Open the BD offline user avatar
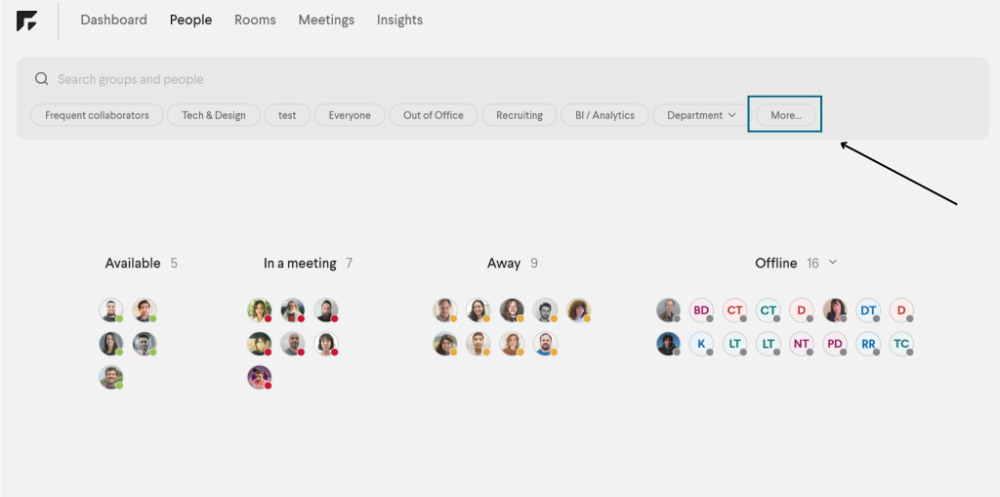 (701, 310)
